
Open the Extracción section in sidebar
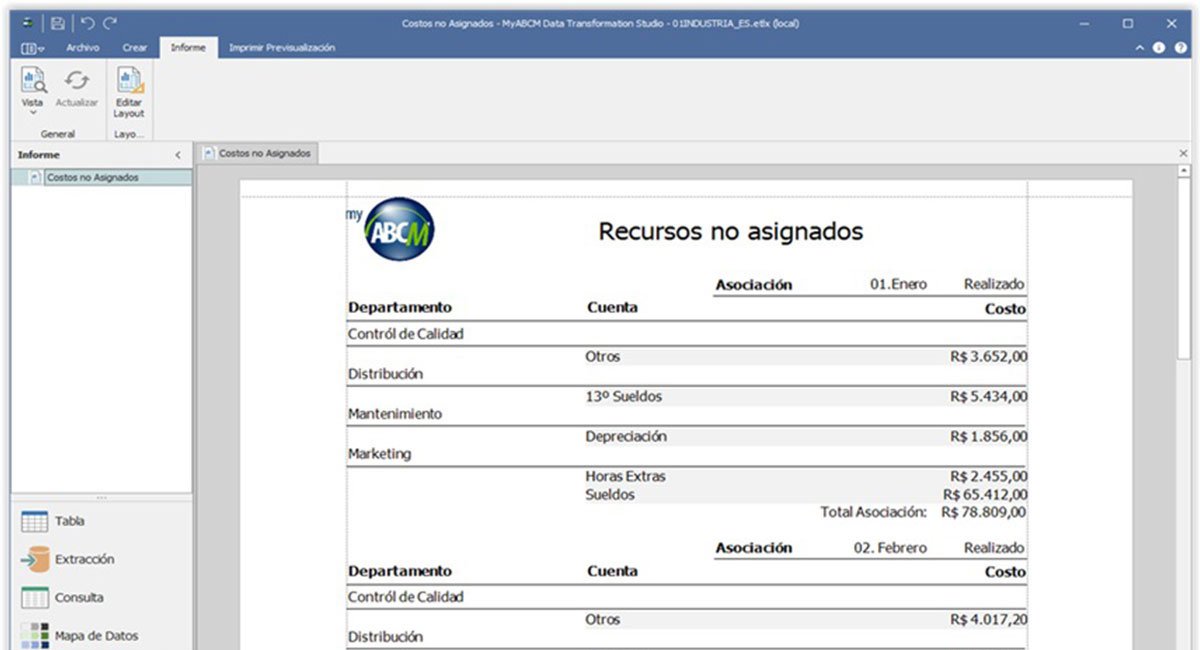coord(35,559)
